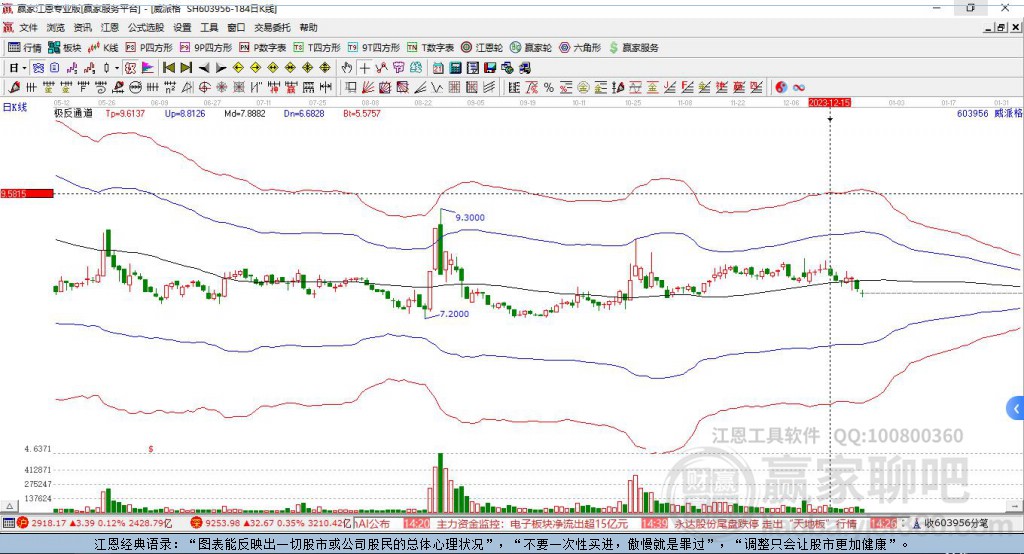Open the 文件 menu

coord(29,27)
